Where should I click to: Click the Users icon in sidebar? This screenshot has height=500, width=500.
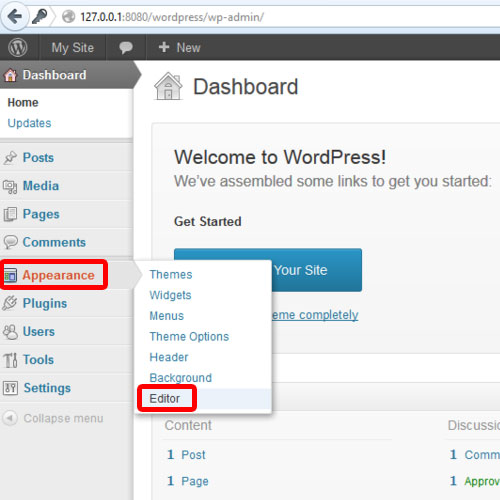pyautogui.click(x=10, y=332)
